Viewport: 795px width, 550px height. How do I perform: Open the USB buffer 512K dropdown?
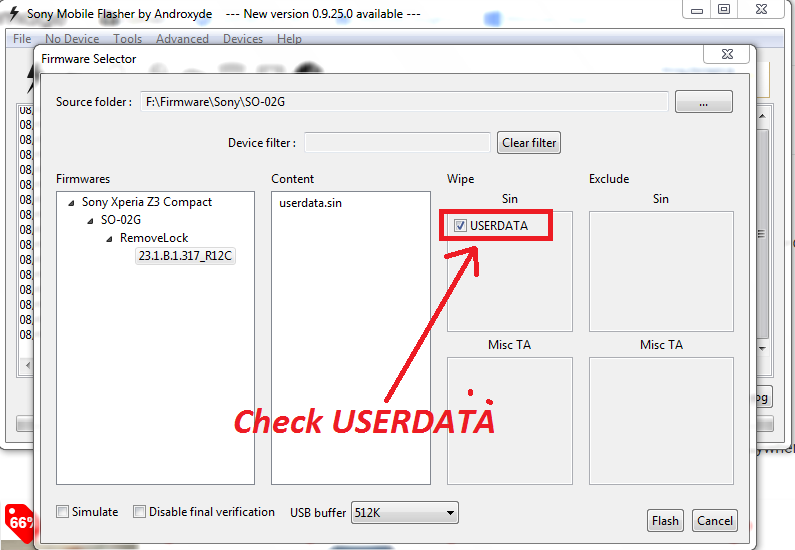pos(405,512)
